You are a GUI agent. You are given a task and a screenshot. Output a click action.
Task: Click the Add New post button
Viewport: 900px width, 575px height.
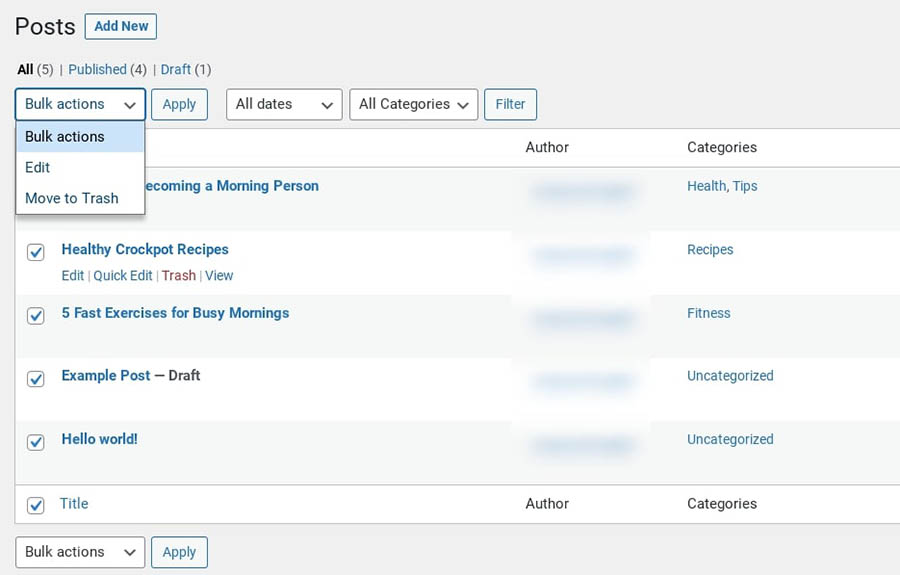point(120,26)
